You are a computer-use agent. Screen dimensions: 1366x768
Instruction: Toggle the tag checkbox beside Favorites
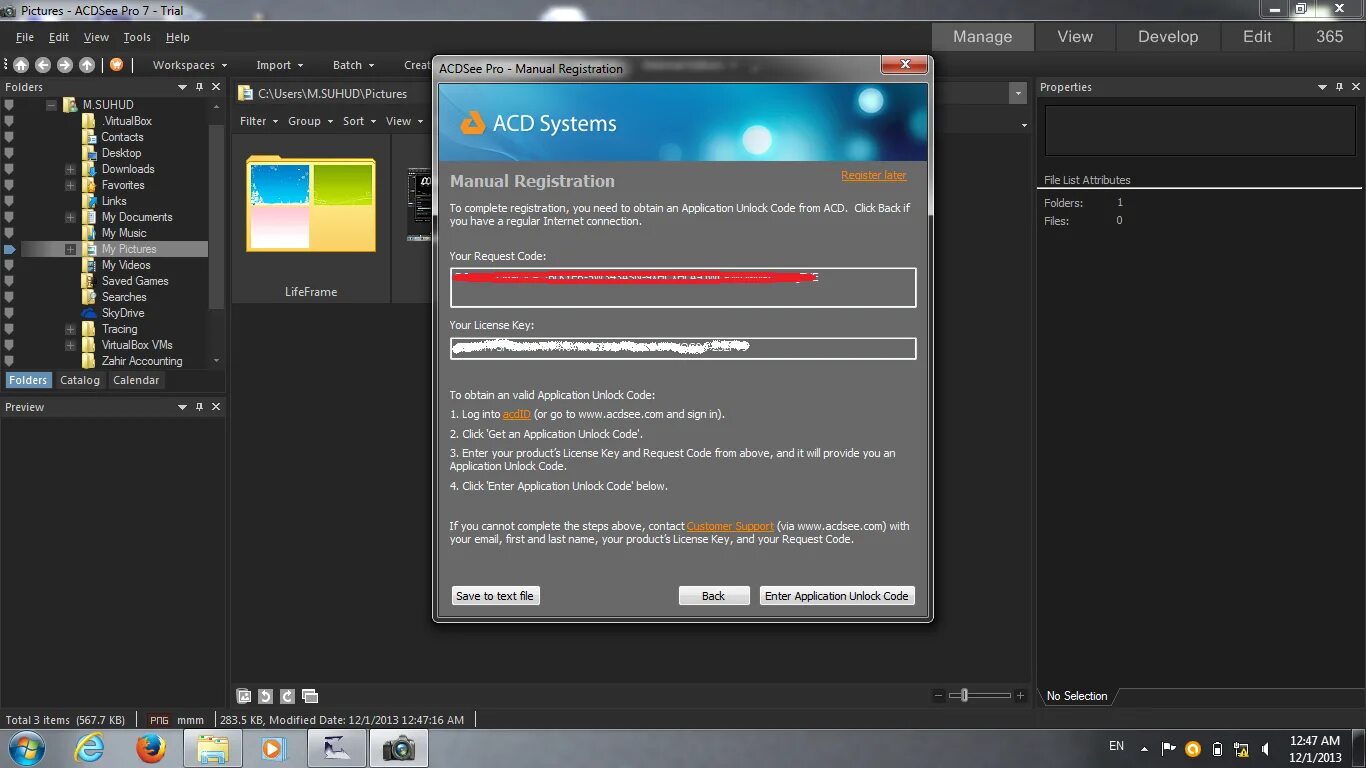9,185
